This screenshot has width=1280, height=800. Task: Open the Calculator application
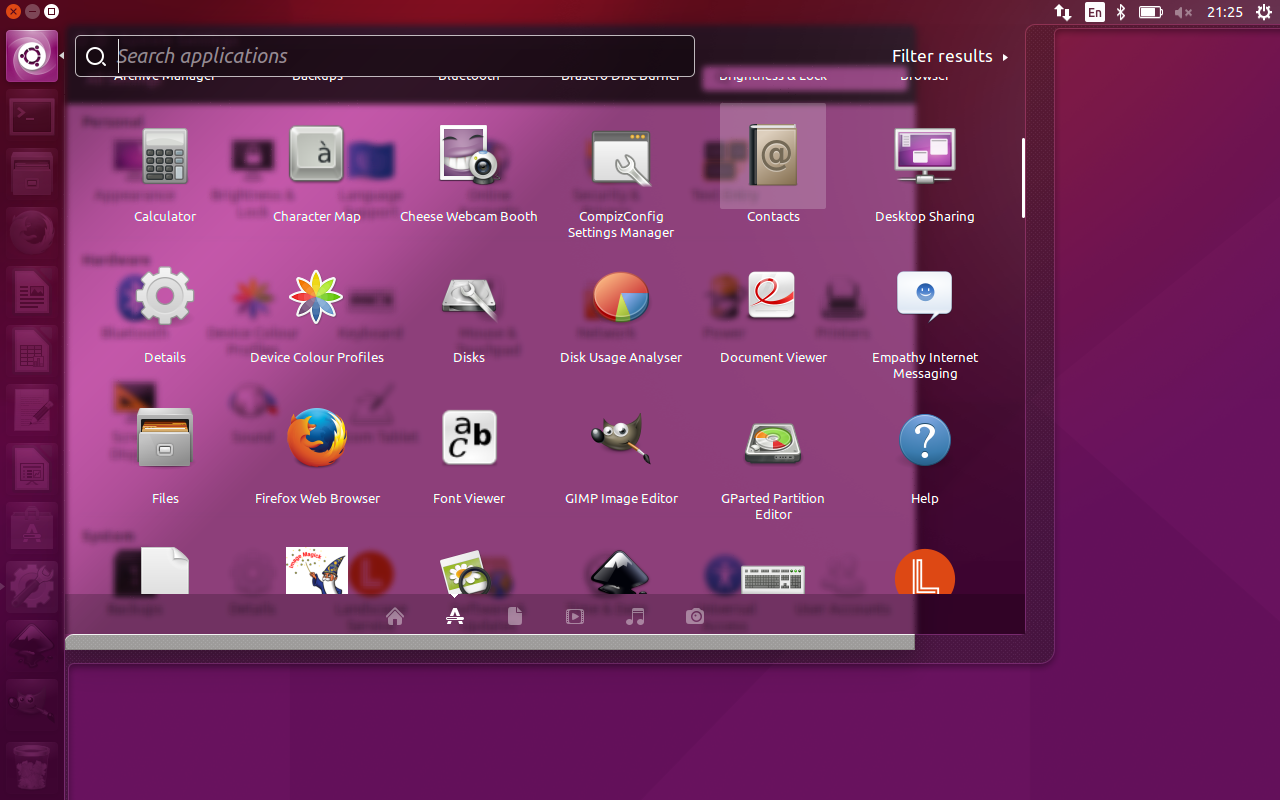tap(165, 156)
